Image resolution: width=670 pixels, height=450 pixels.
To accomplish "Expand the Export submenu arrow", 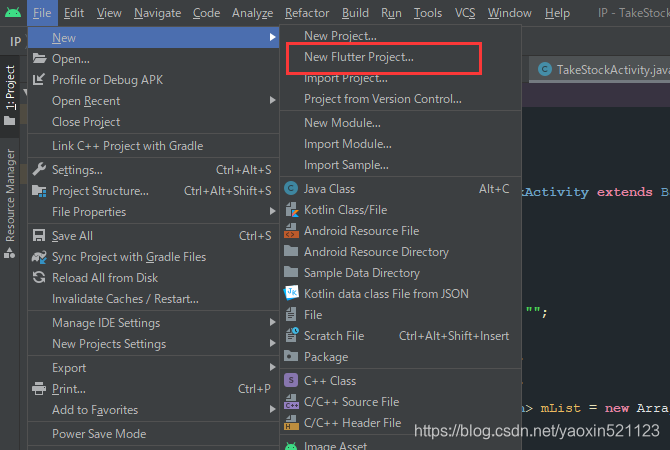I will click(272, 367).
